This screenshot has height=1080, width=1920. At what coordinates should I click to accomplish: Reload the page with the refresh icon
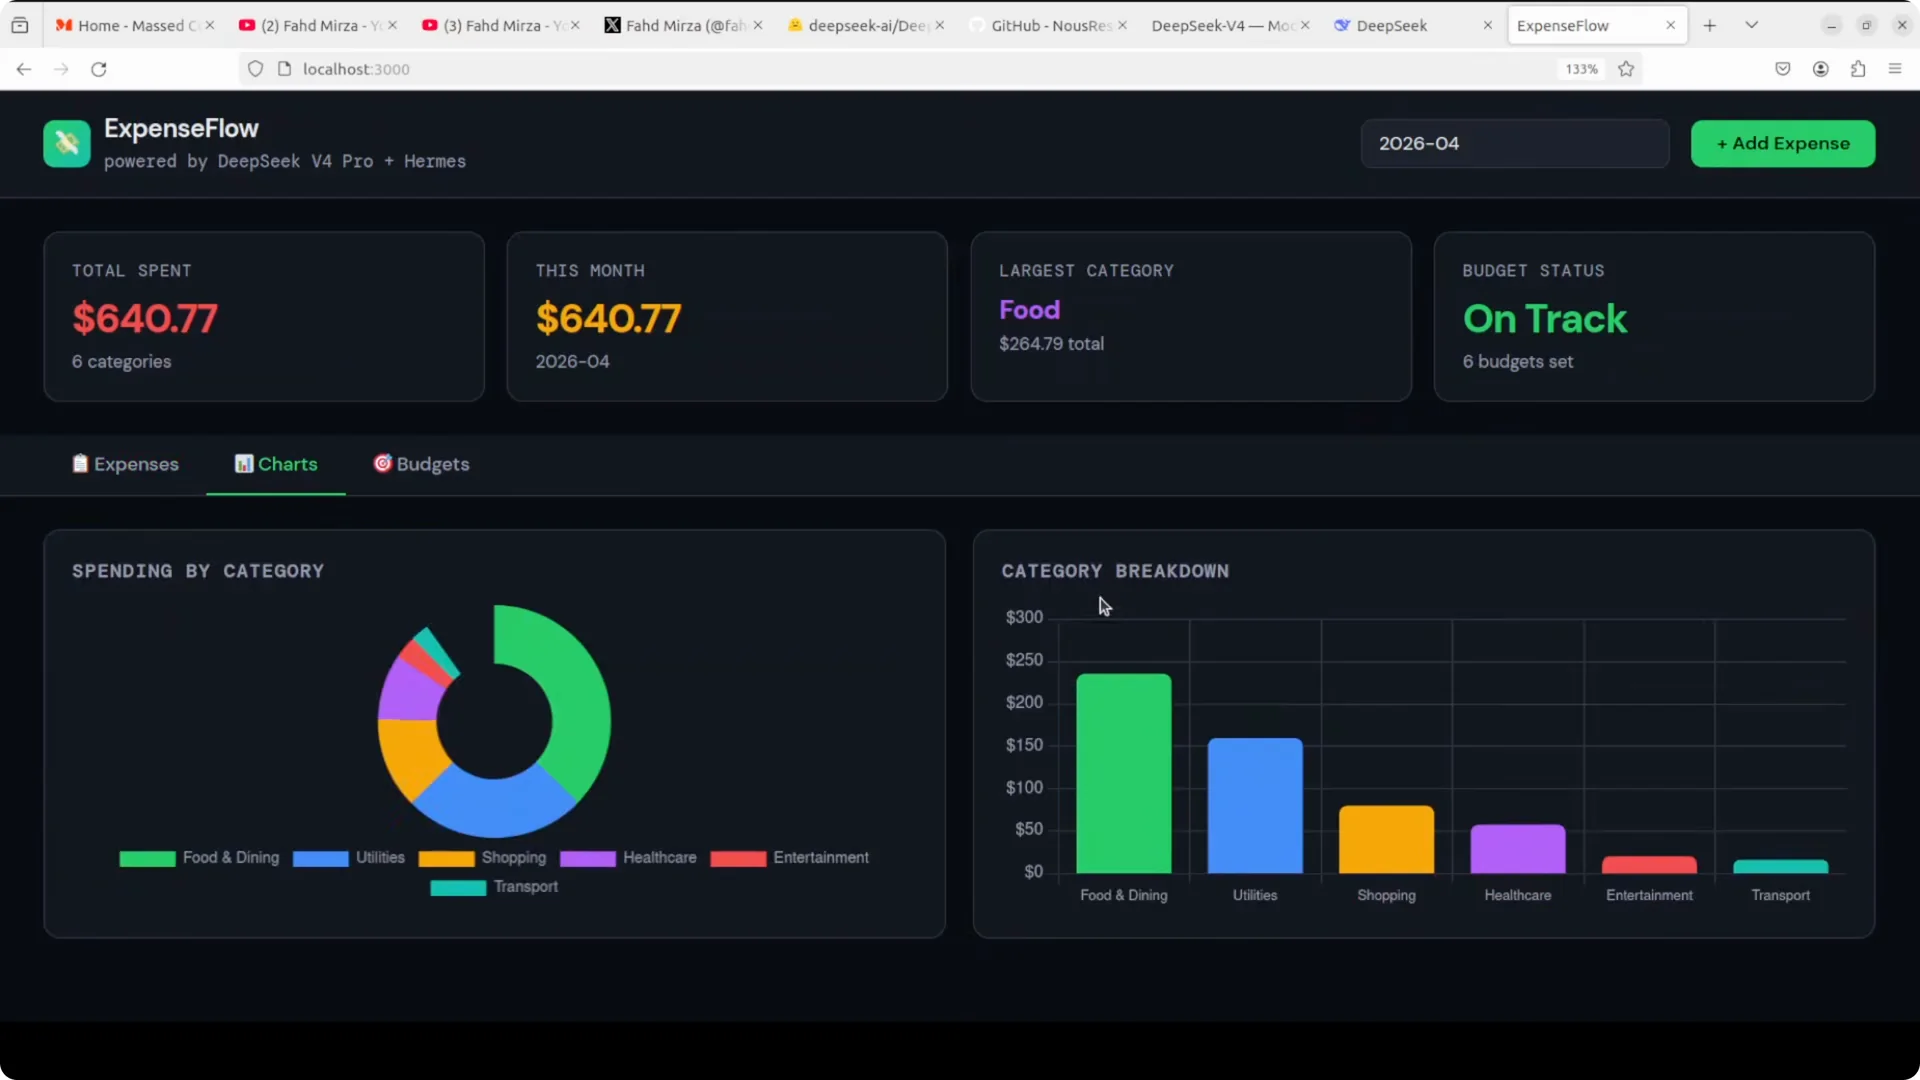tap(98, 69)
